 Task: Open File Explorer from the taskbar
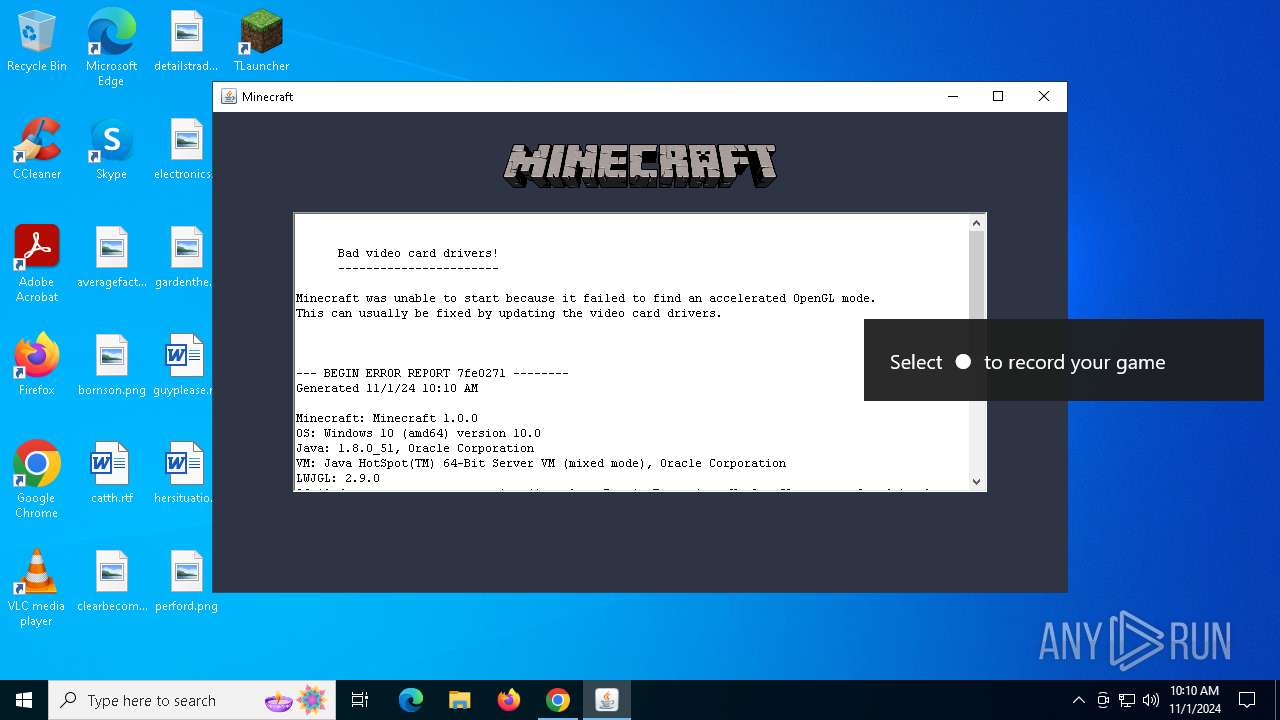point(459,700)
